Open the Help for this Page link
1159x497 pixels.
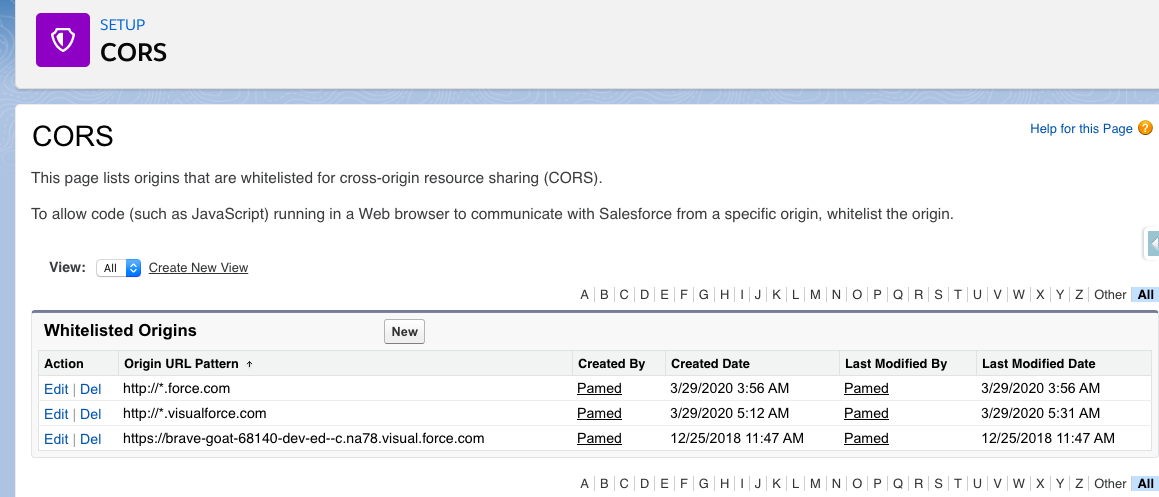click(x=1081, y=129)
